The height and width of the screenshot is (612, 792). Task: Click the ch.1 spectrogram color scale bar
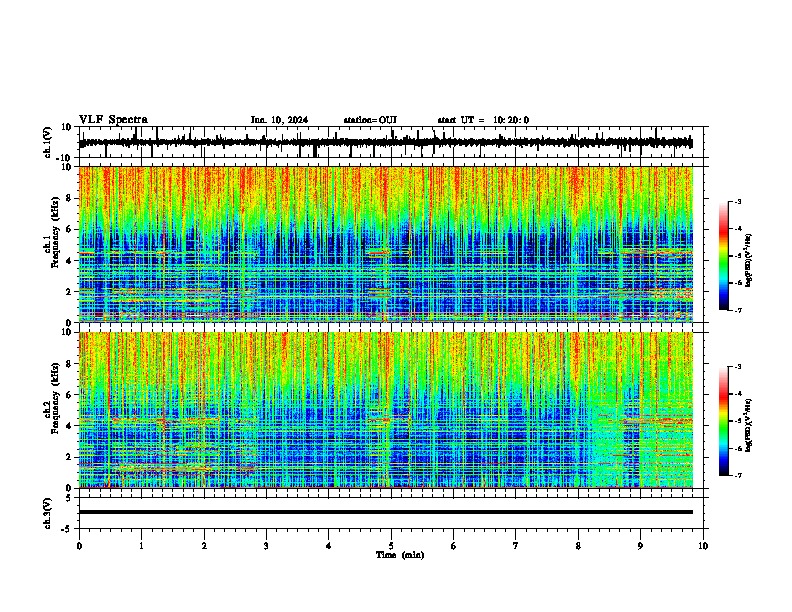(x=724, y=256)
